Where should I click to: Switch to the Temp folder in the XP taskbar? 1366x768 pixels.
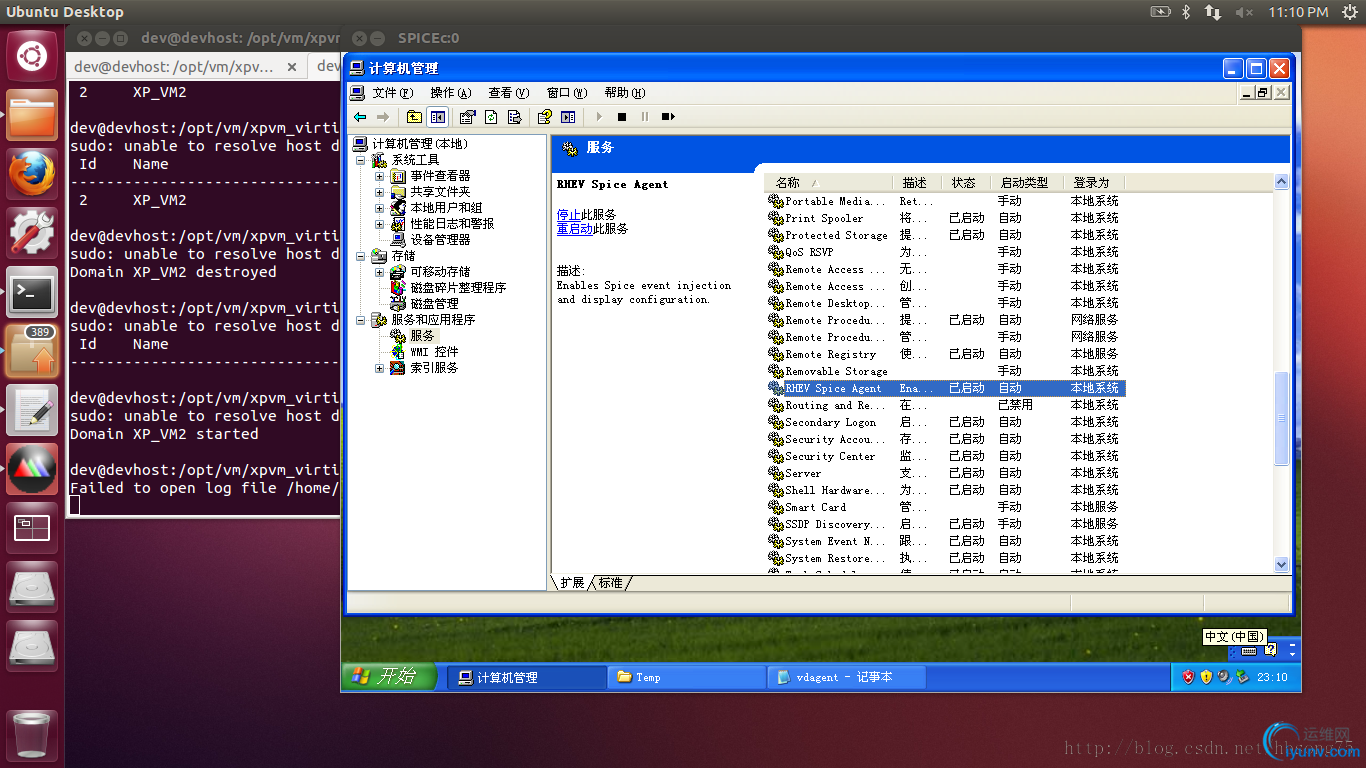686,677
